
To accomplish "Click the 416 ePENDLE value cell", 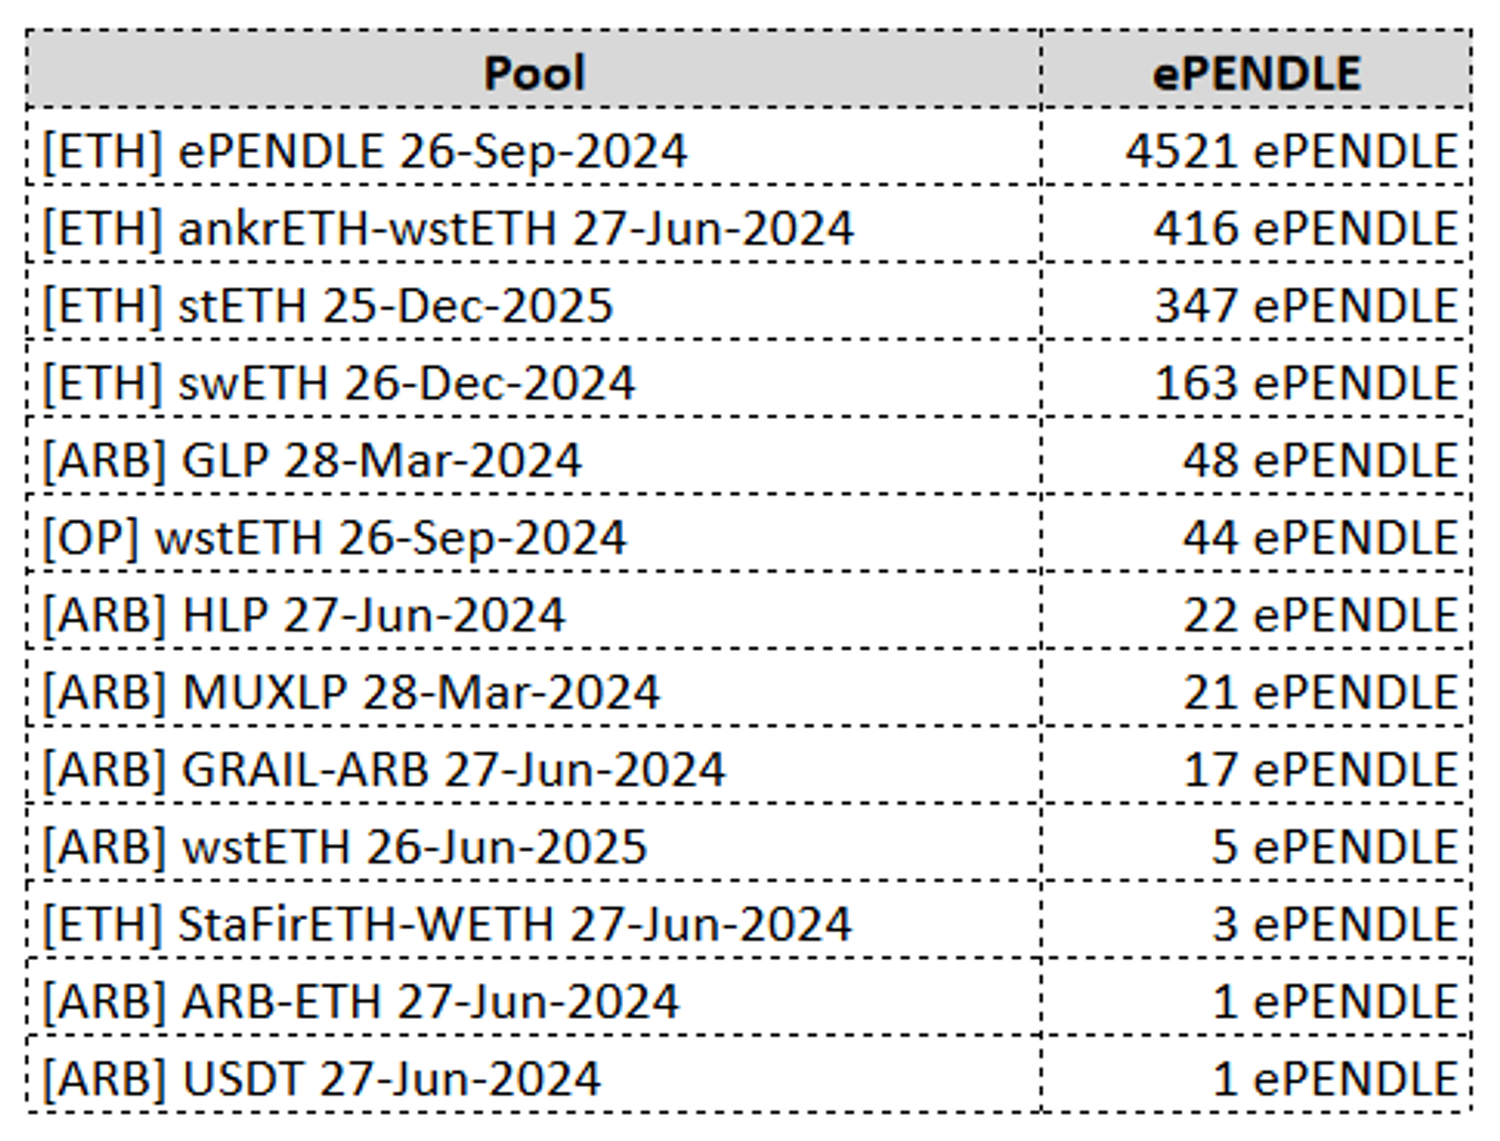I will [x=1304, y=228].
